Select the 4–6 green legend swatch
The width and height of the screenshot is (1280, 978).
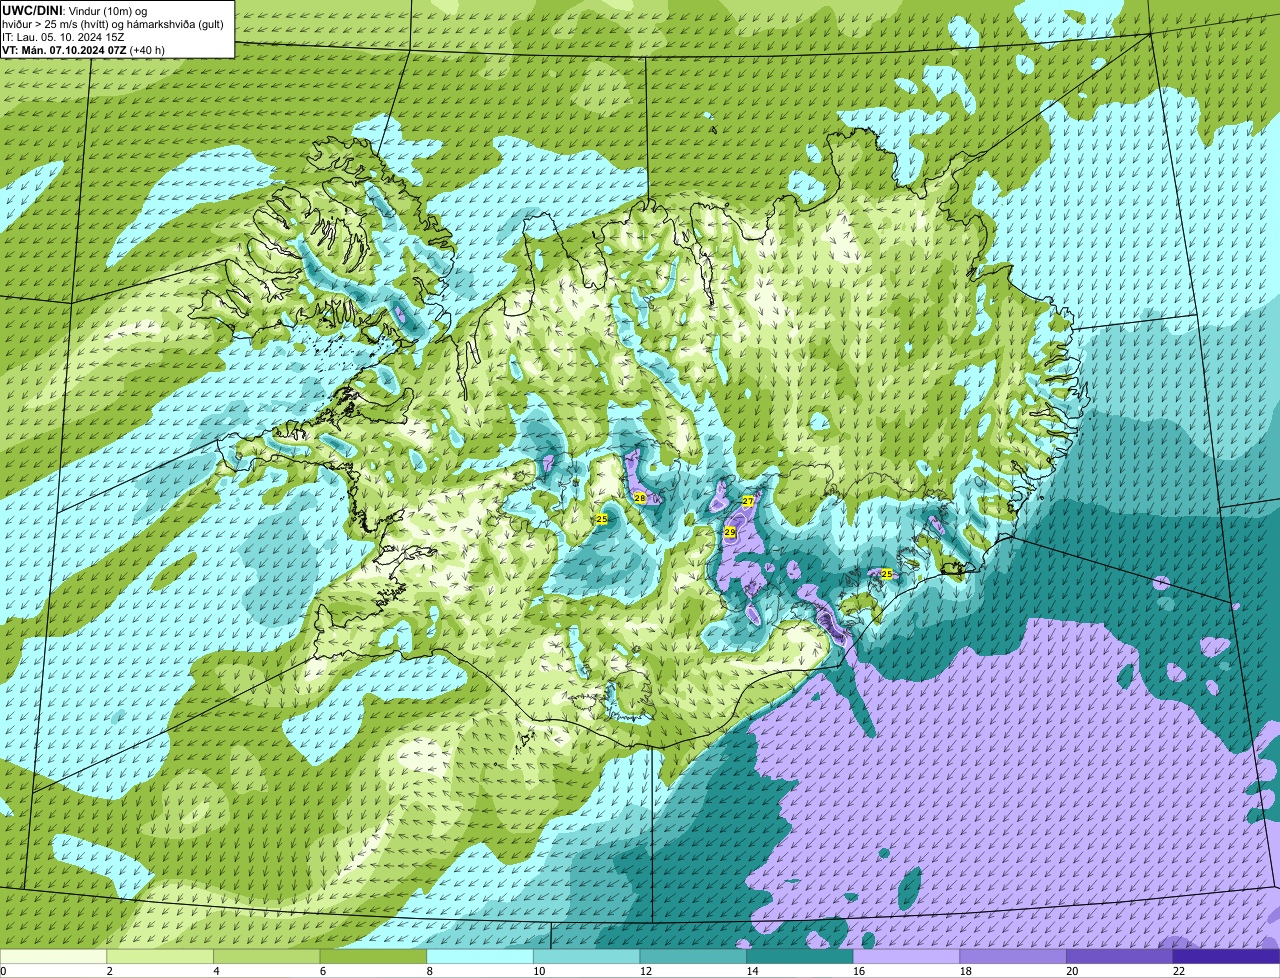pyautogui.click(x=266, y=956)
